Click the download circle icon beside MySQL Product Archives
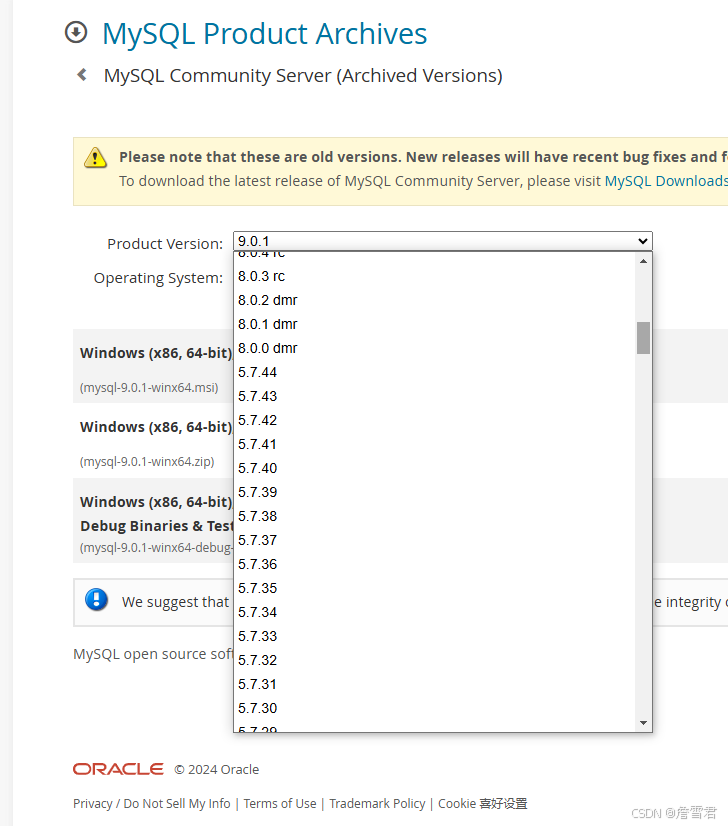 pyautogui.click(x=76, y=32)
